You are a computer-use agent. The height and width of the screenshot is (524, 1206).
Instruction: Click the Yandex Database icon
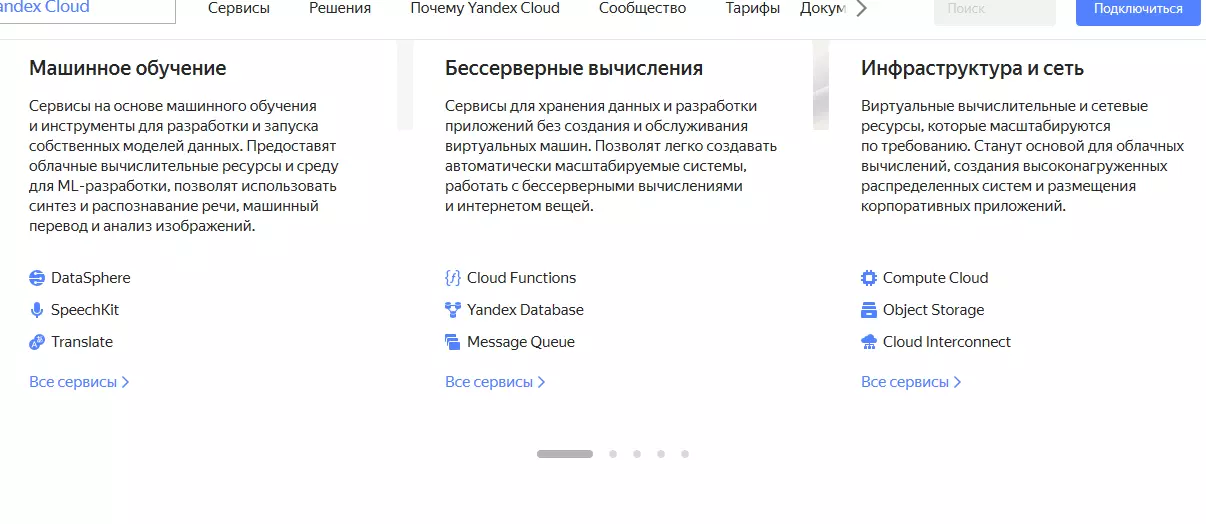pyautogui.click(x=453, y=310)
